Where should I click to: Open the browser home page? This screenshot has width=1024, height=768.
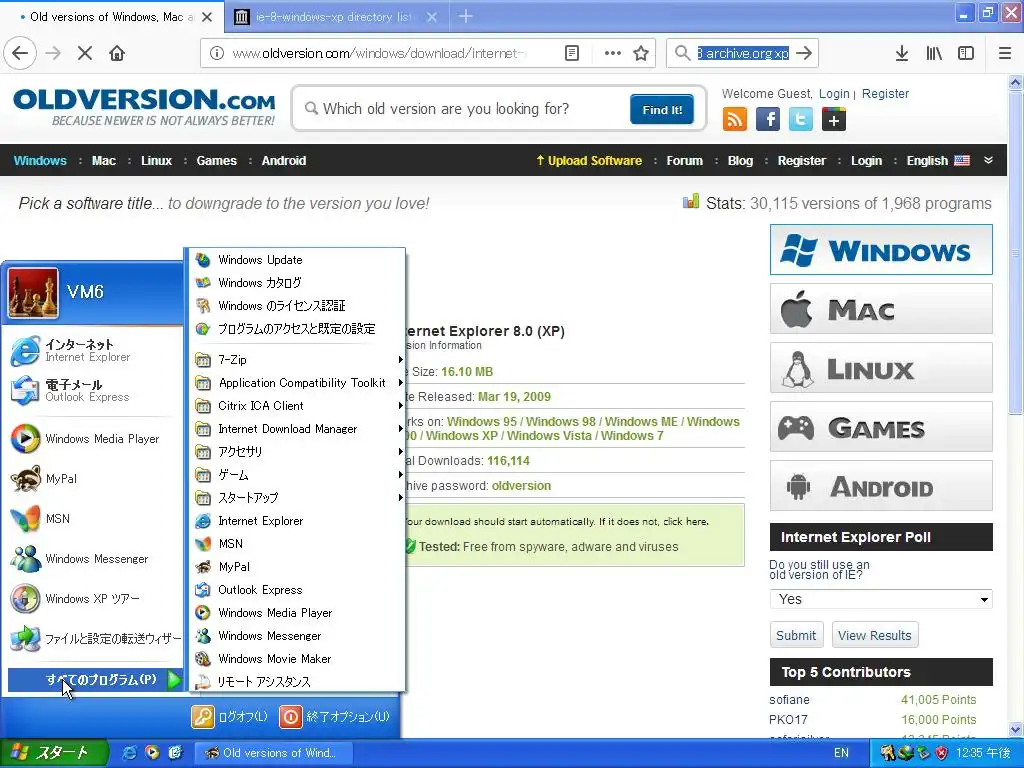pos(117,53)
